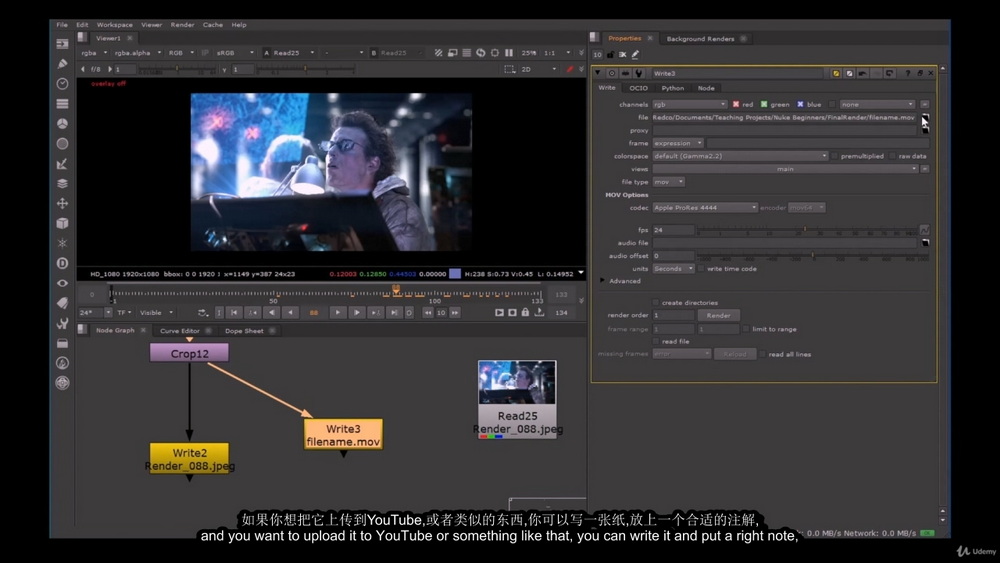Open the units Seconds dropdown

pyautogui.click(x=673, y=268)
